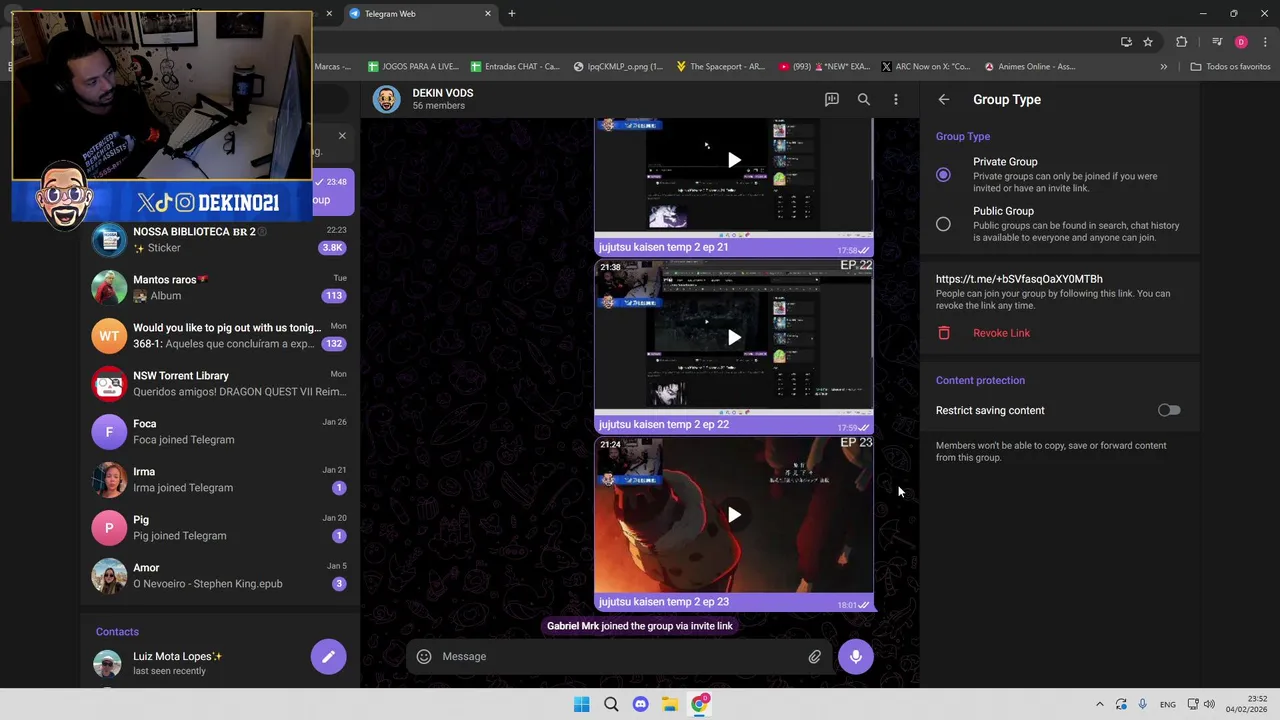Open a new browser tab

tap(511, 14)
